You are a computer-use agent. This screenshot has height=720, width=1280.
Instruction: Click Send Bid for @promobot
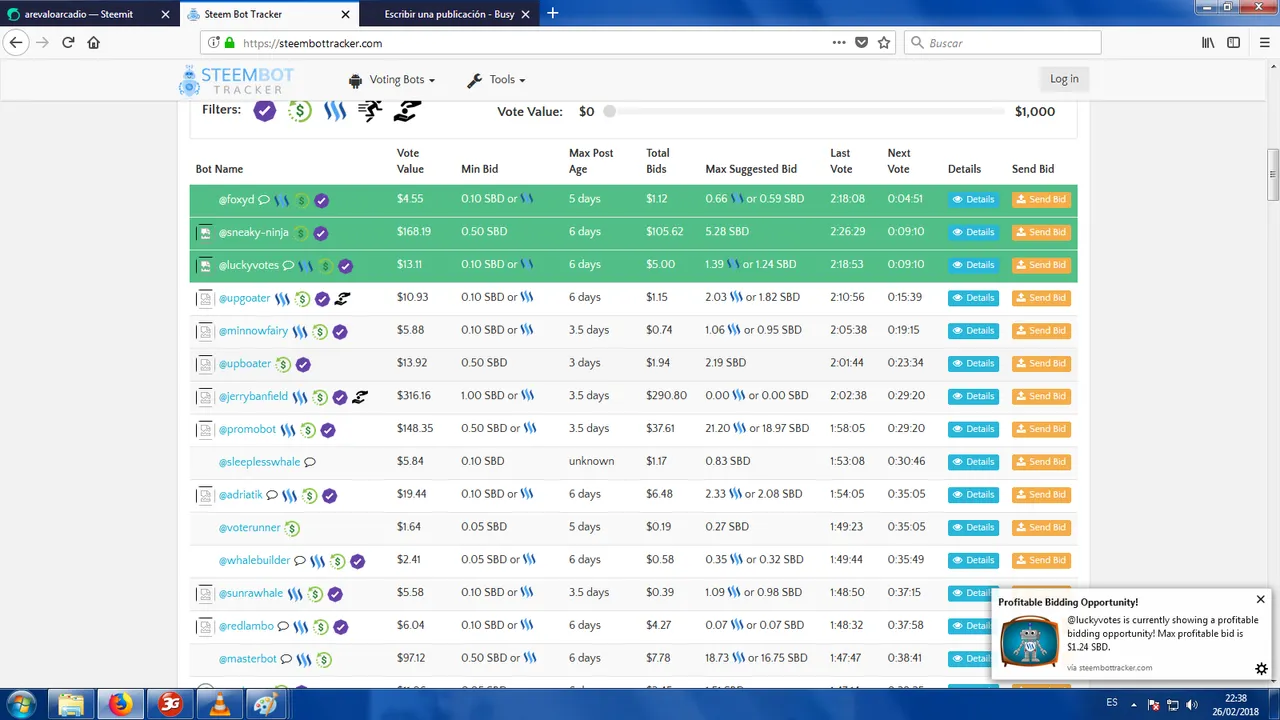pos(1041,429)
